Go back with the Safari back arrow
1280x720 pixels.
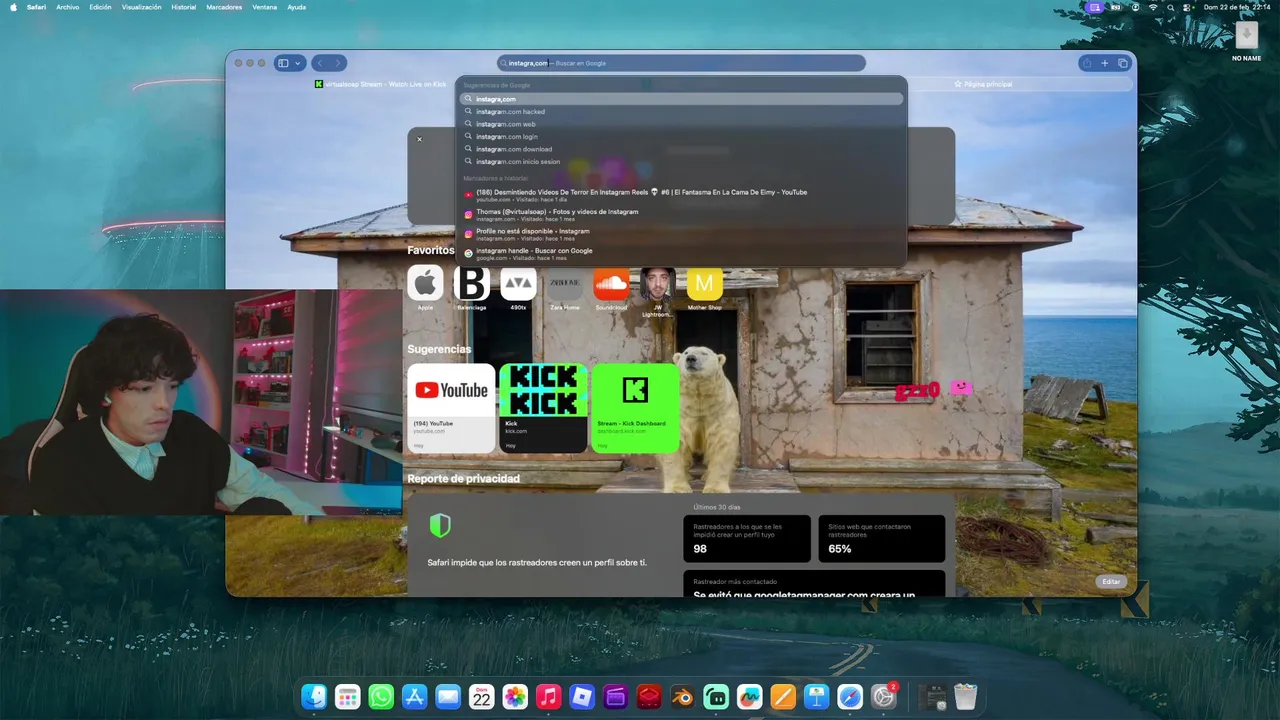(x=319, y=63)
